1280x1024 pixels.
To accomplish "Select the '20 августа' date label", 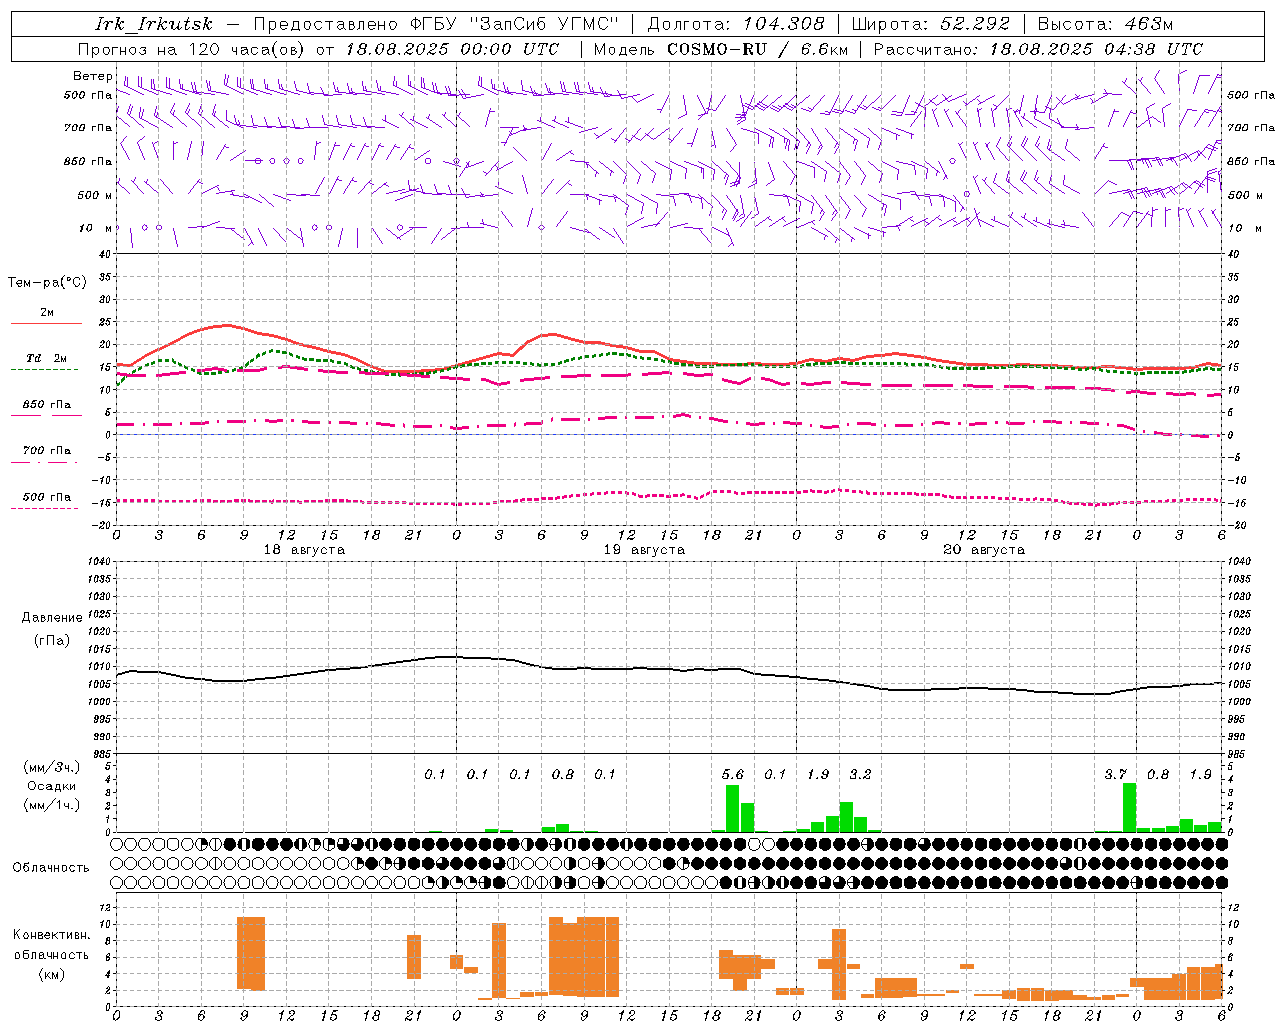I will 984,550.
